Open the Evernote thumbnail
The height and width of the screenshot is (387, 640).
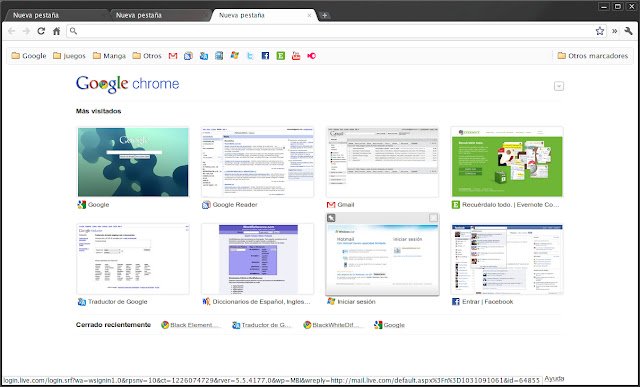507,162
